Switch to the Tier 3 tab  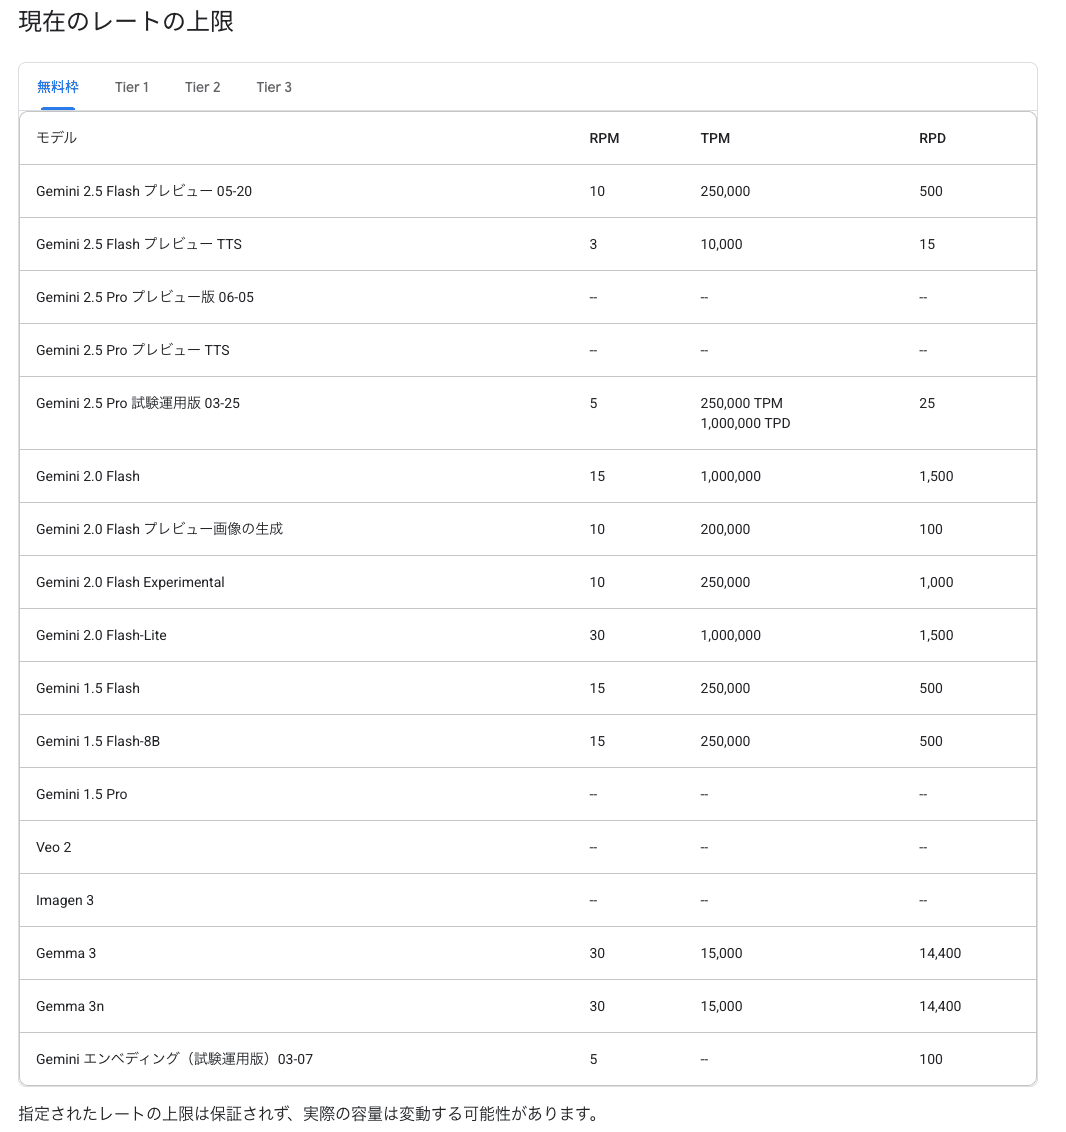(274, 87)
